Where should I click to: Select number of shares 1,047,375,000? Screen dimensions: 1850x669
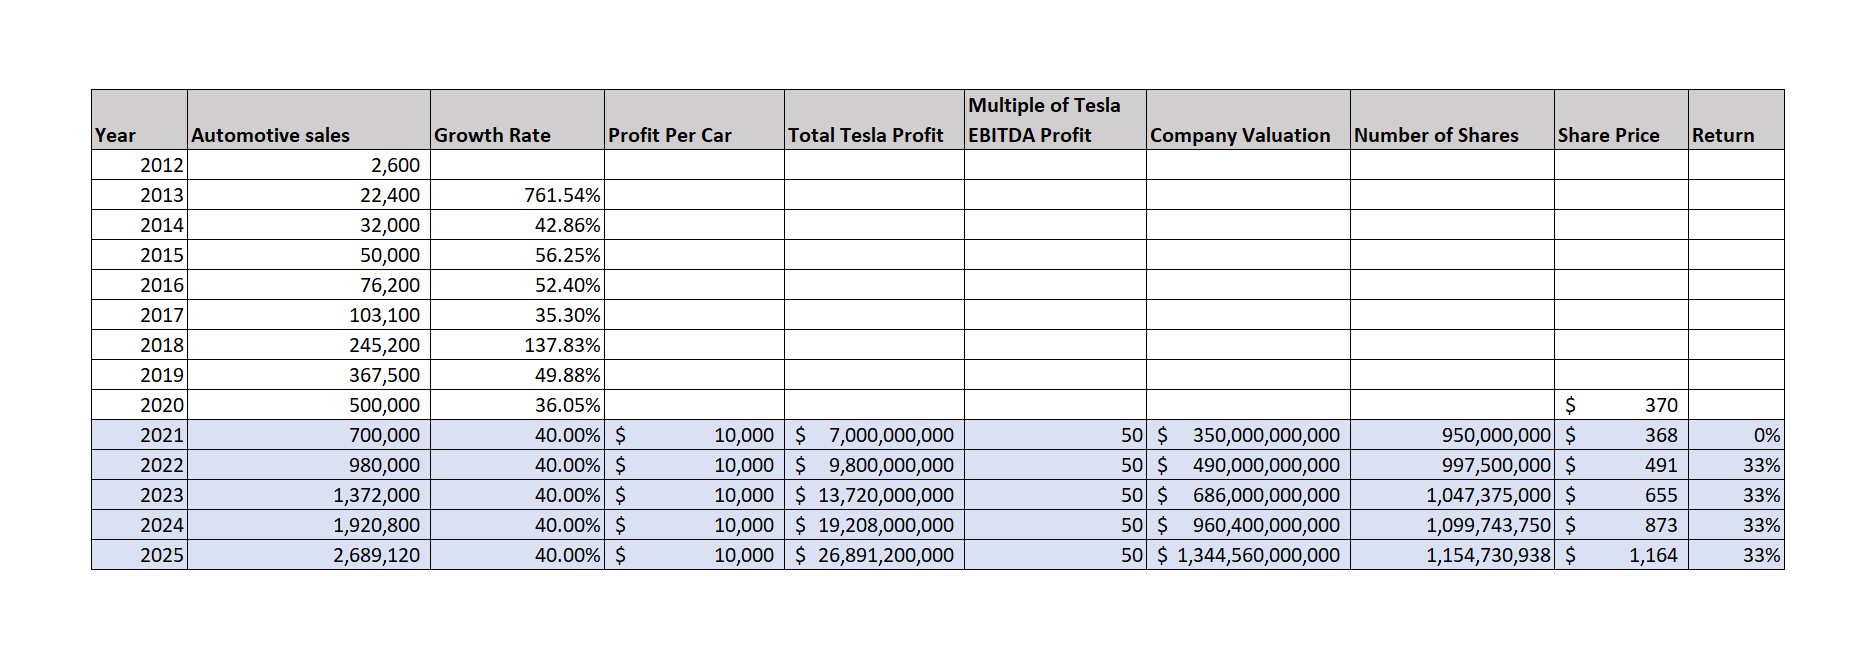pyautogui.click(x=1452, y=495)
